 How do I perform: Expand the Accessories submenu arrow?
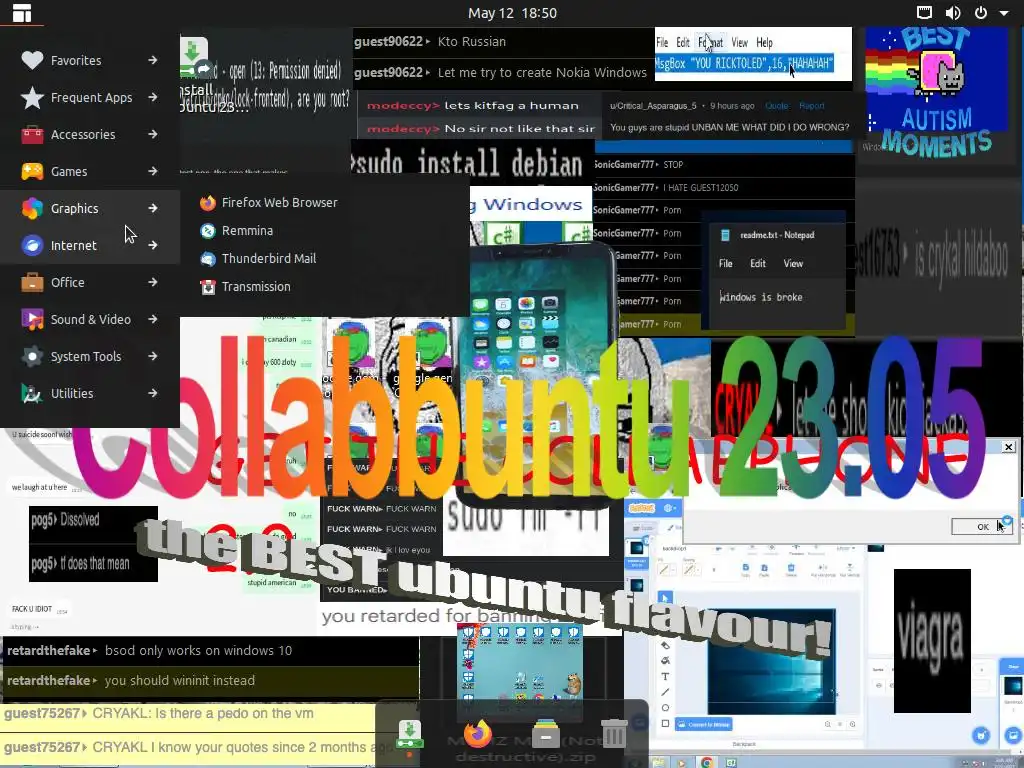click(x=153, y=134)
